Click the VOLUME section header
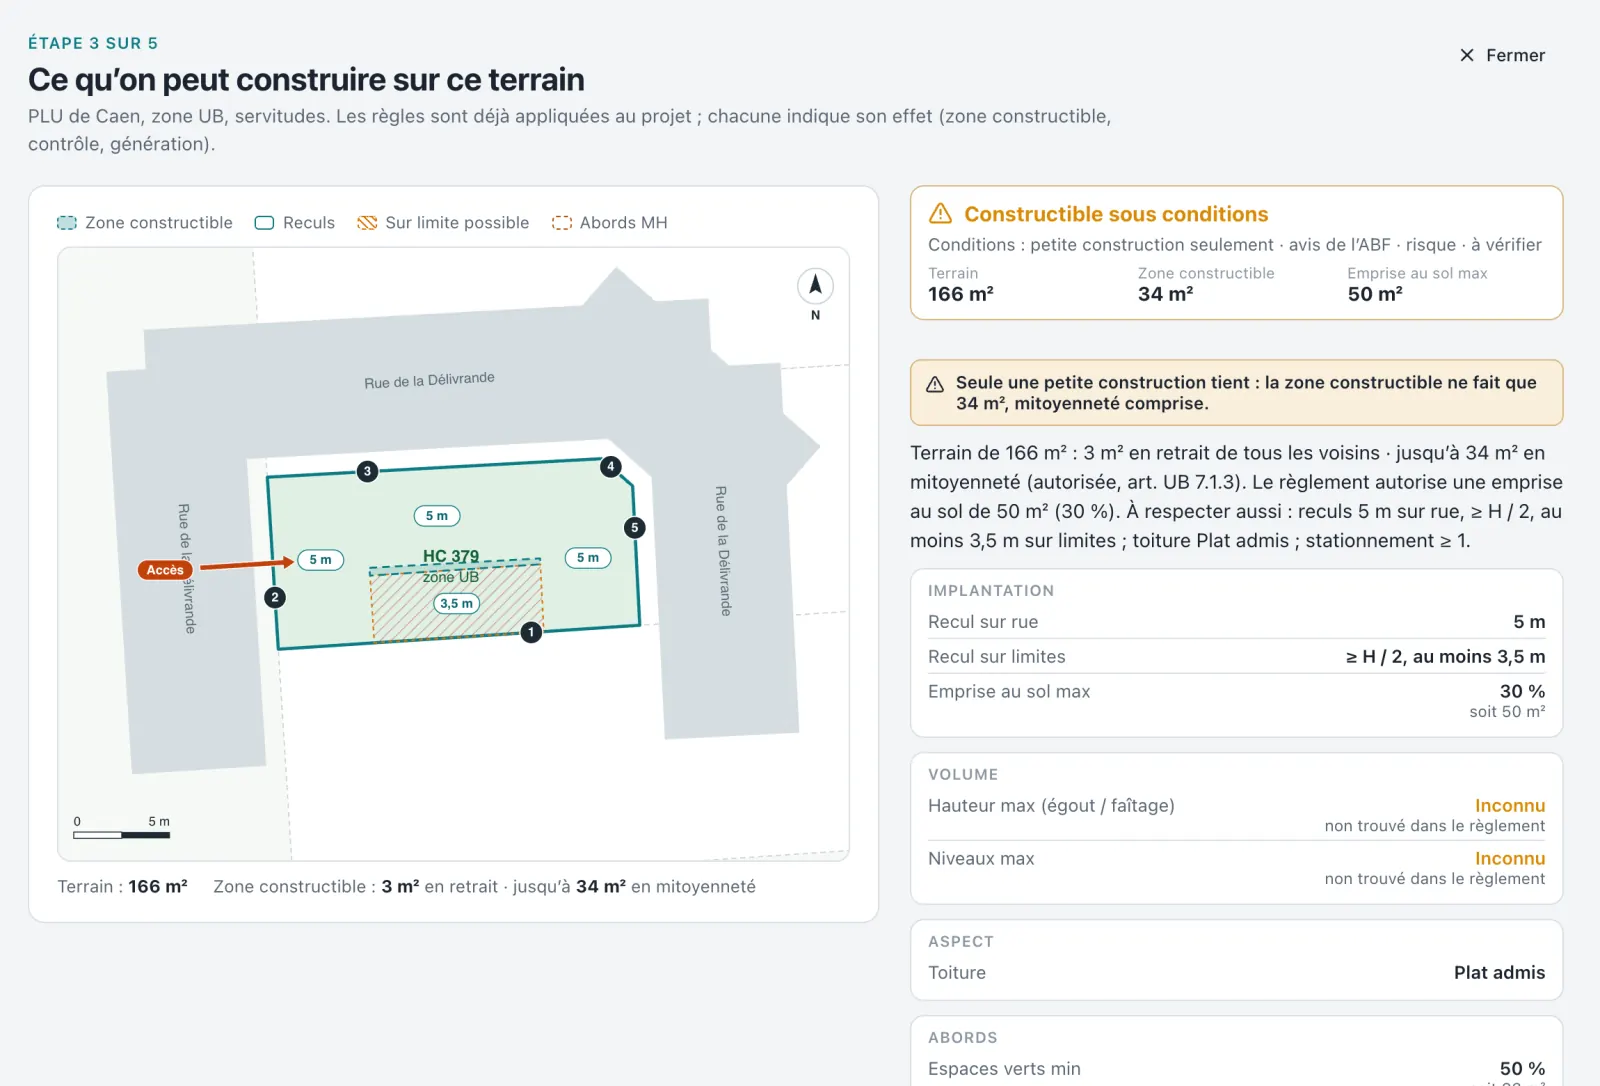This screenshot has height=1086, width=1600. (963, 775)
